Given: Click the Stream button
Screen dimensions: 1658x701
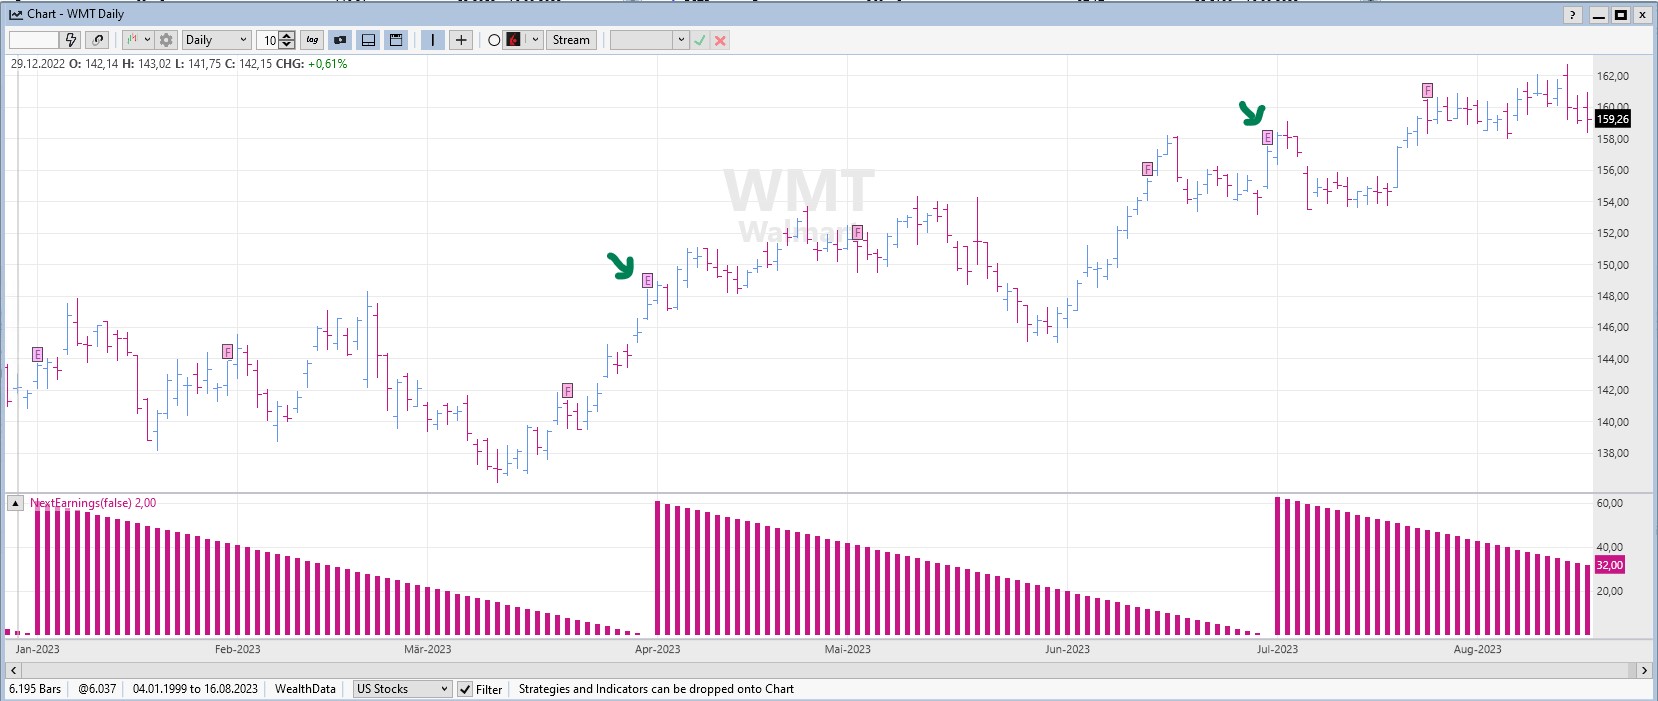Looking at the screenshot, I should [571, 40].
